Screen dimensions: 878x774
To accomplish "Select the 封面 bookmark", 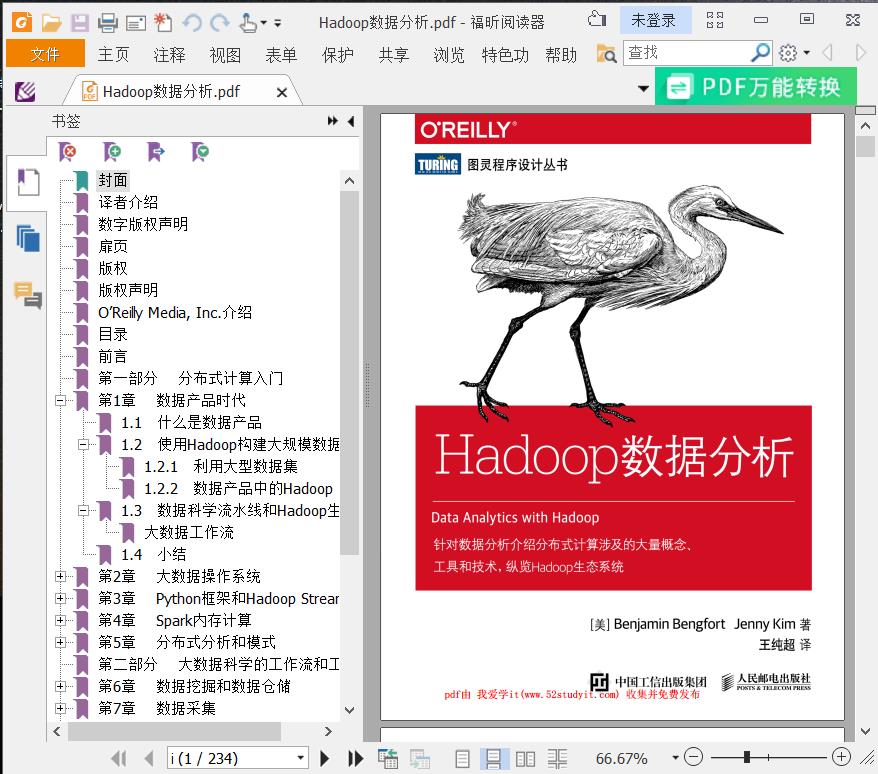I will tap(113, 180).
